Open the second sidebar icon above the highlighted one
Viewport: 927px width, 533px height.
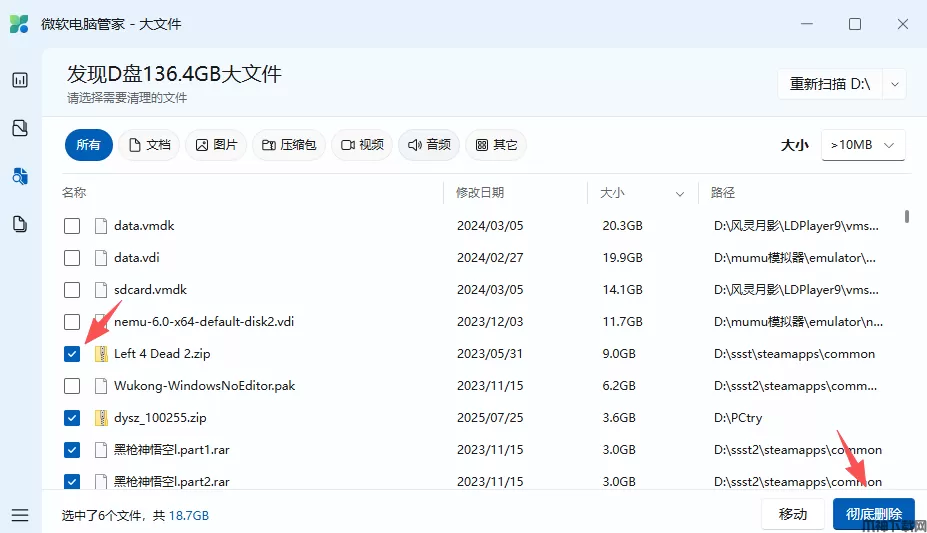(x=20, y=128)
